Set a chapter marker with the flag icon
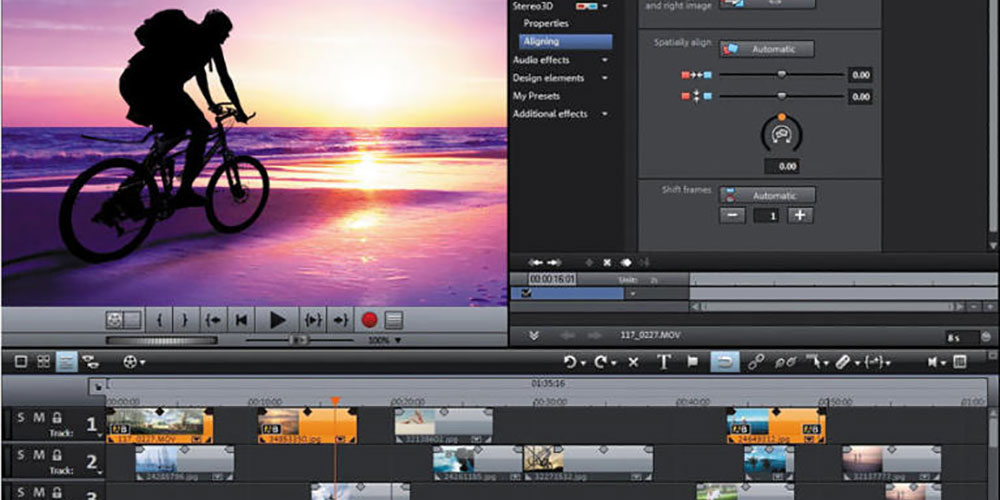This screenshot has width=1000, height=500. (x=693, y=362)
